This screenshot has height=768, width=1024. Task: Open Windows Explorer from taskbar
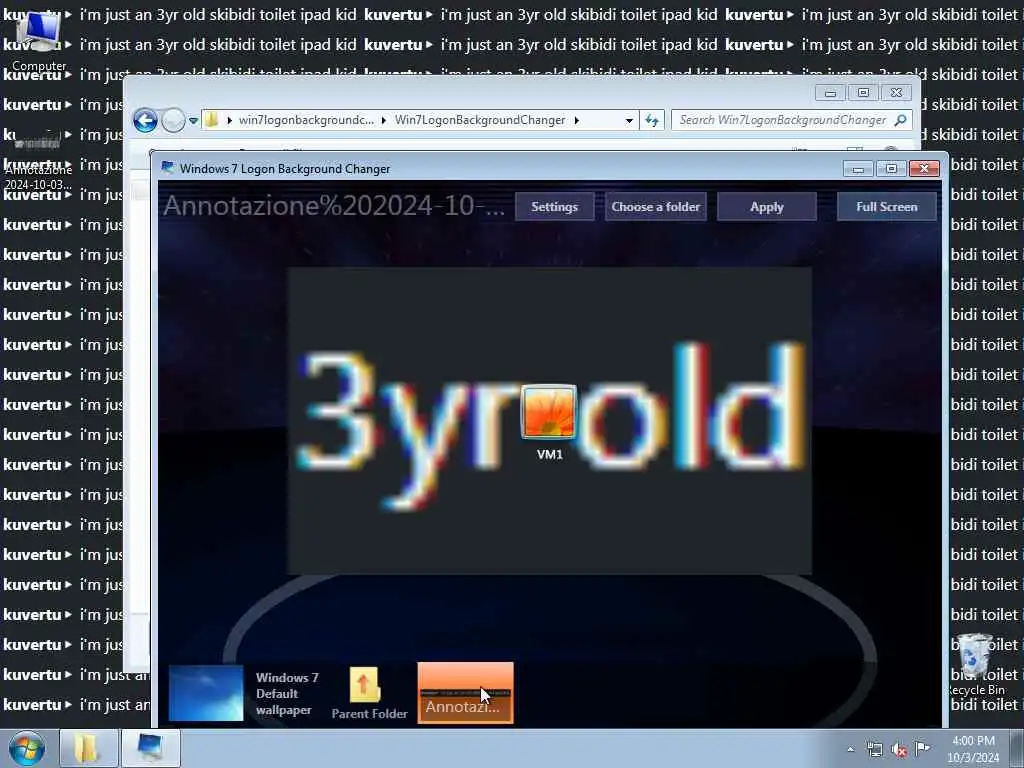click(88, 748)
